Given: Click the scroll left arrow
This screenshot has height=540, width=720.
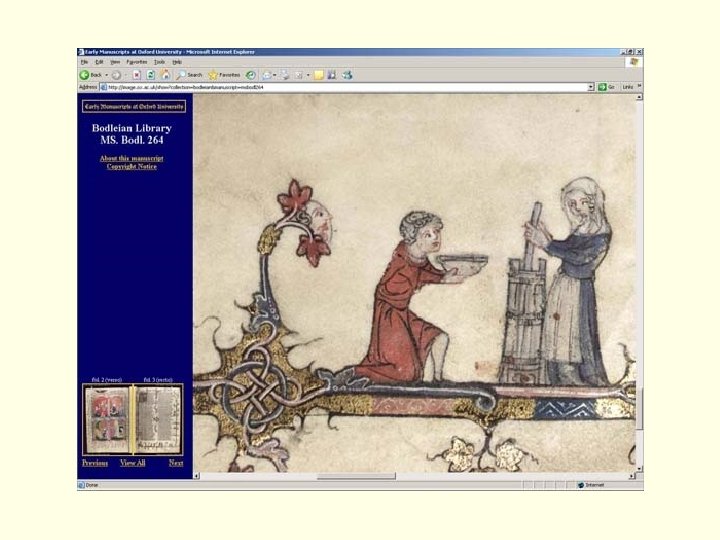Looking at the screenshot, I should 197,476.
